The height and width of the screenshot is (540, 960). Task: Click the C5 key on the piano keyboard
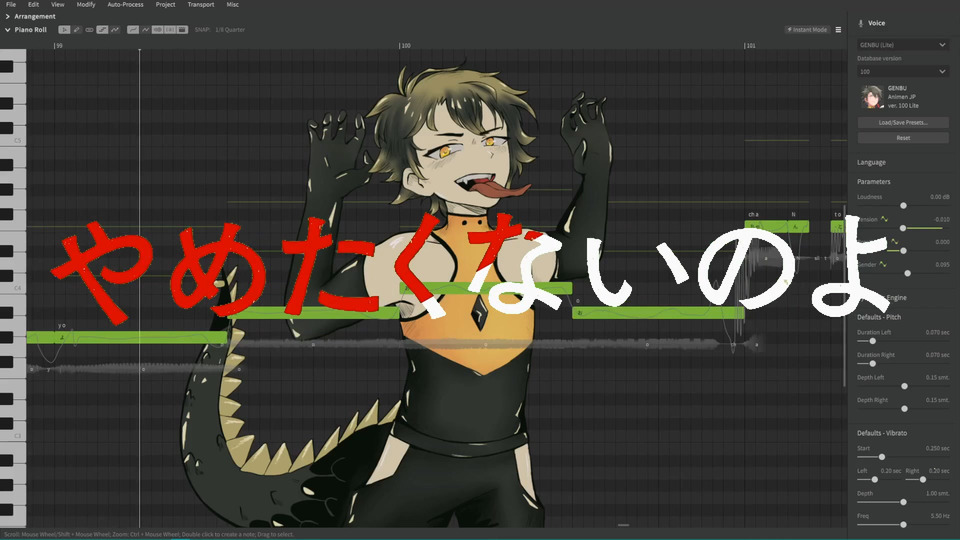click(13, 140)
